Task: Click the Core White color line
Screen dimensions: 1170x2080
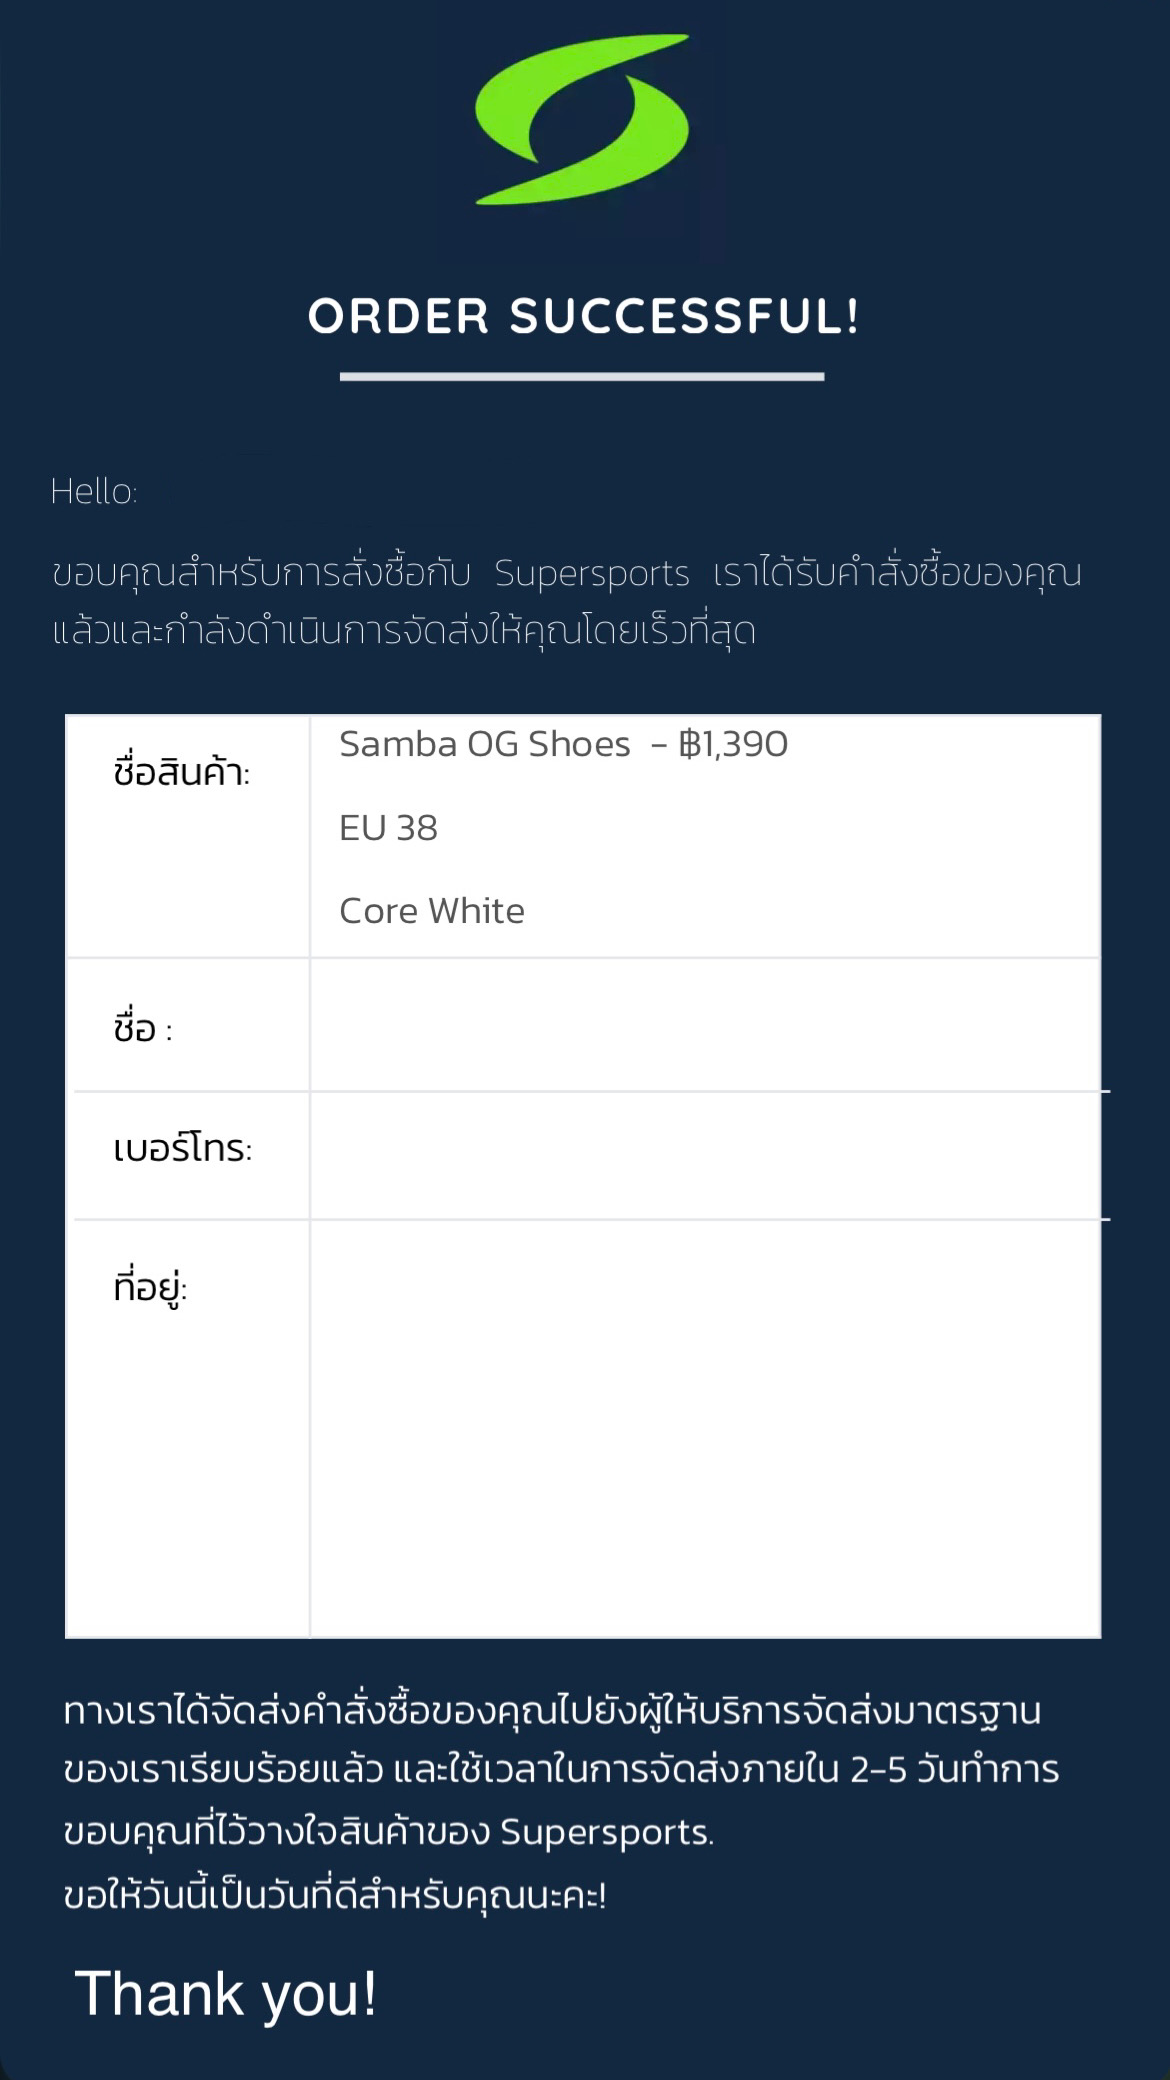Action: coord(432,911)
